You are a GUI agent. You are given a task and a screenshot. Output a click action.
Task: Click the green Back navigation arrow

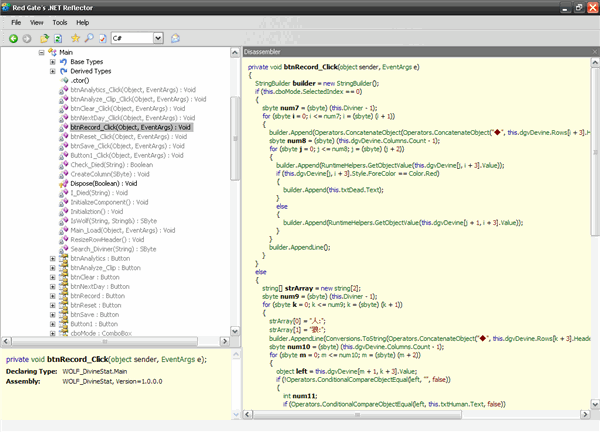(13, 38)
